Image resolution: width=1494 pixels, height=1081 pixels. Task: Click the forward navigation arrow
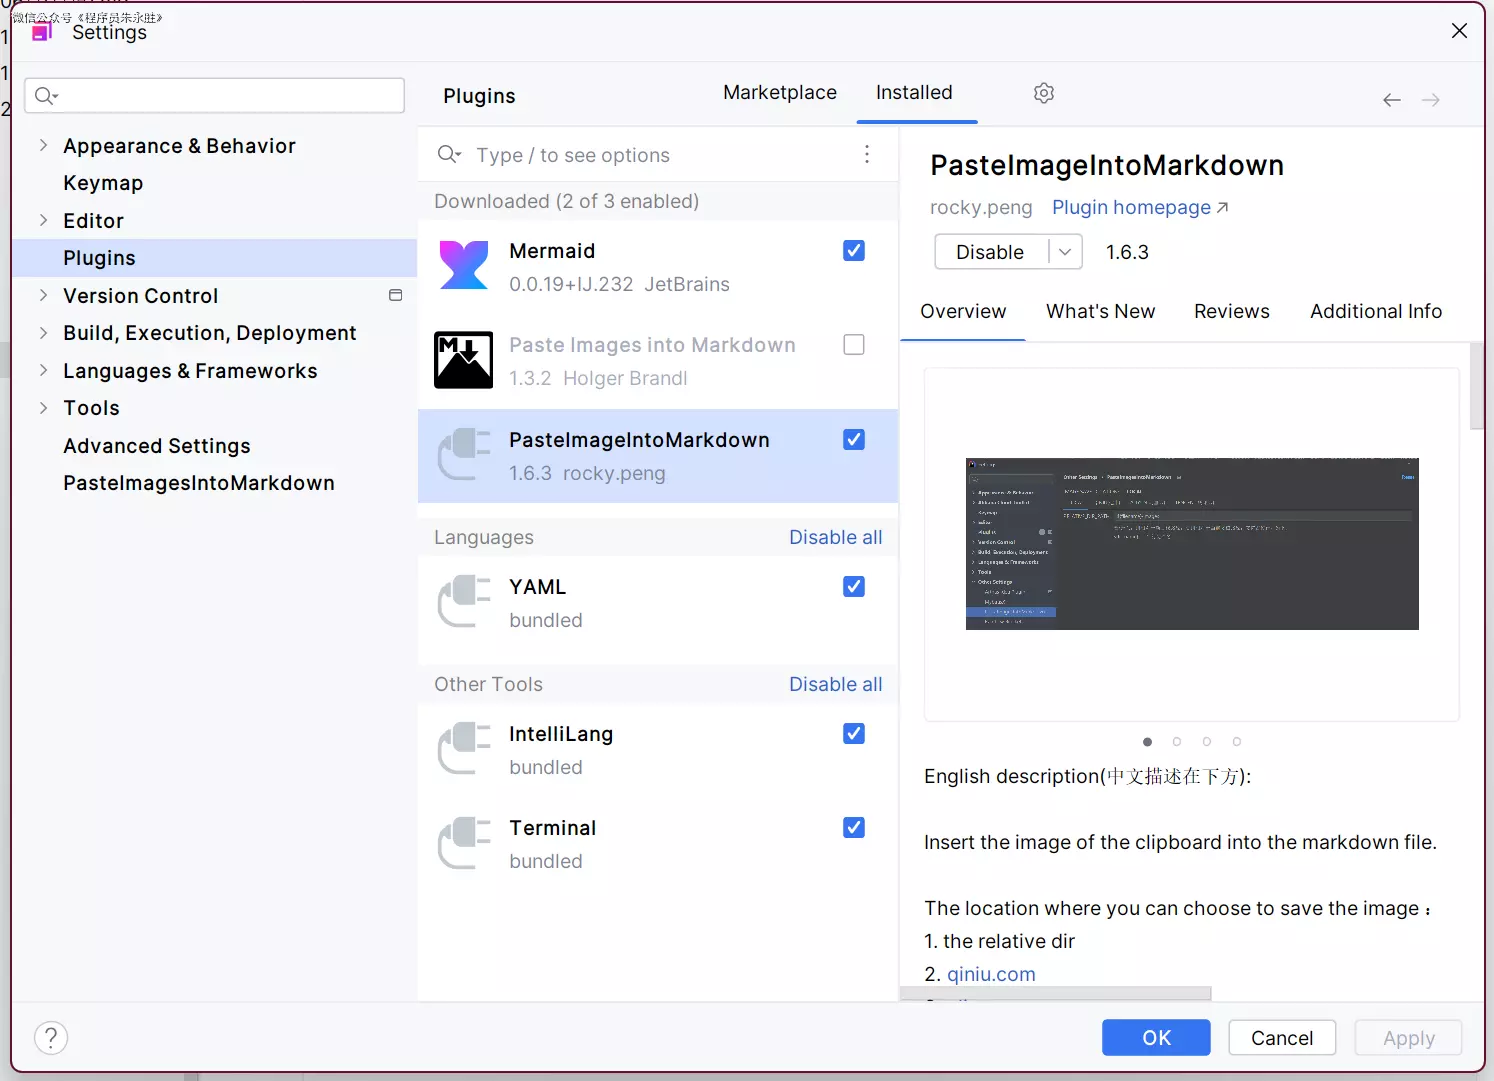(1430, 100)
